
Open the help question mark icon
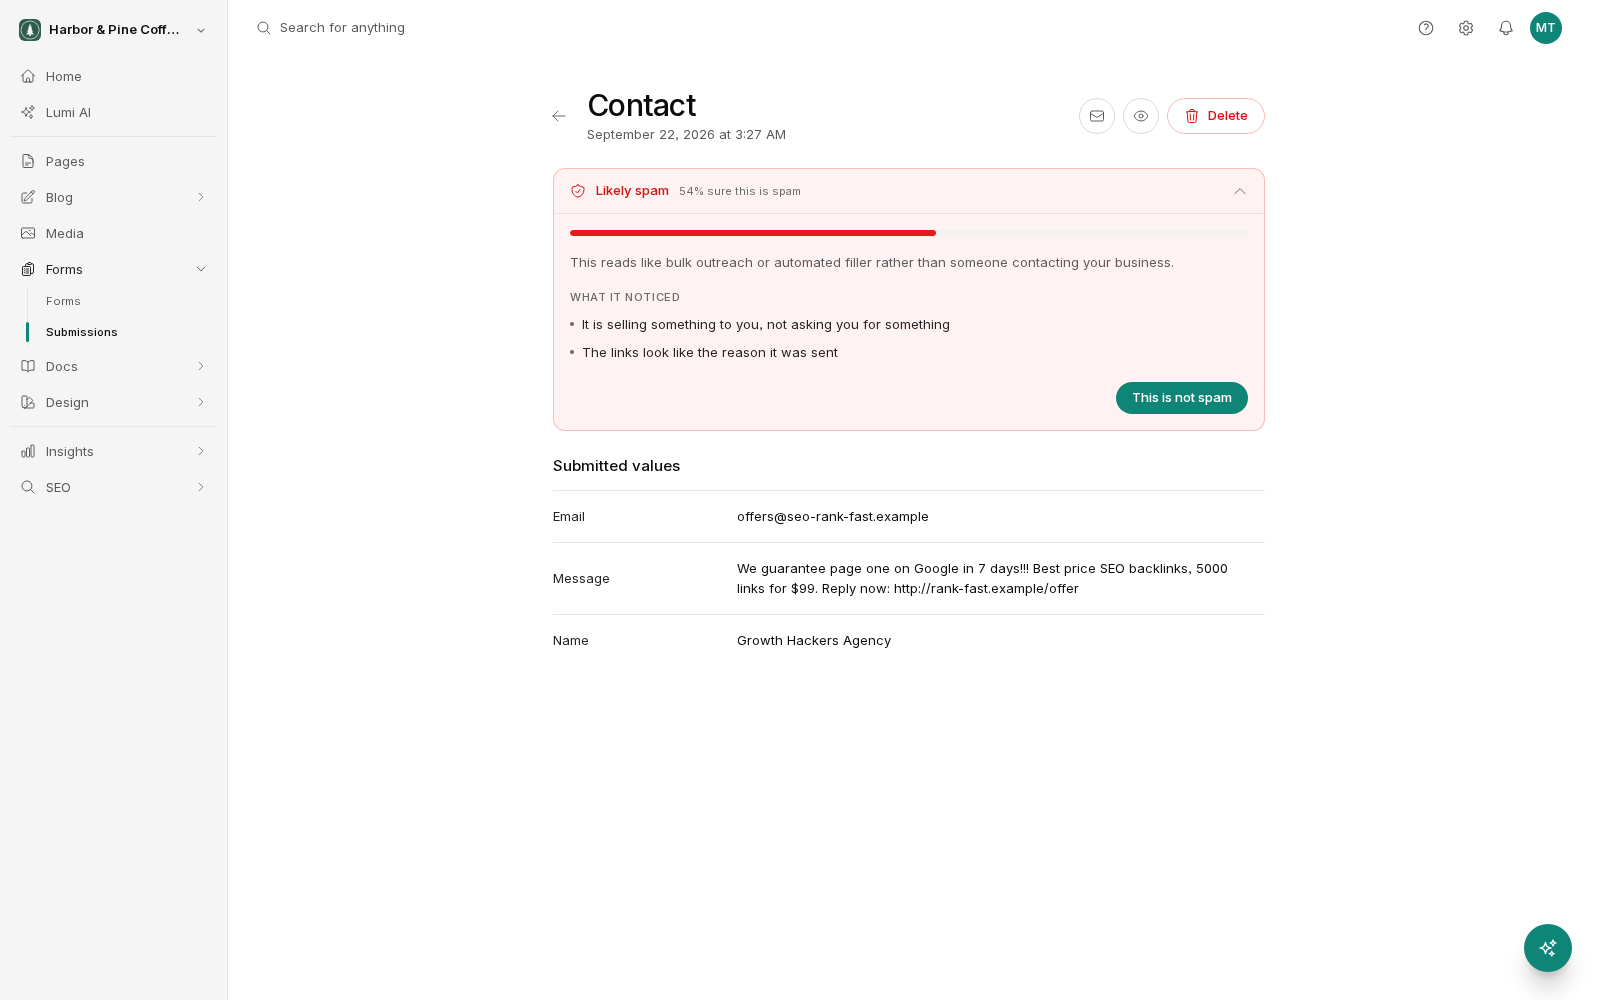tap(1426, 28)
